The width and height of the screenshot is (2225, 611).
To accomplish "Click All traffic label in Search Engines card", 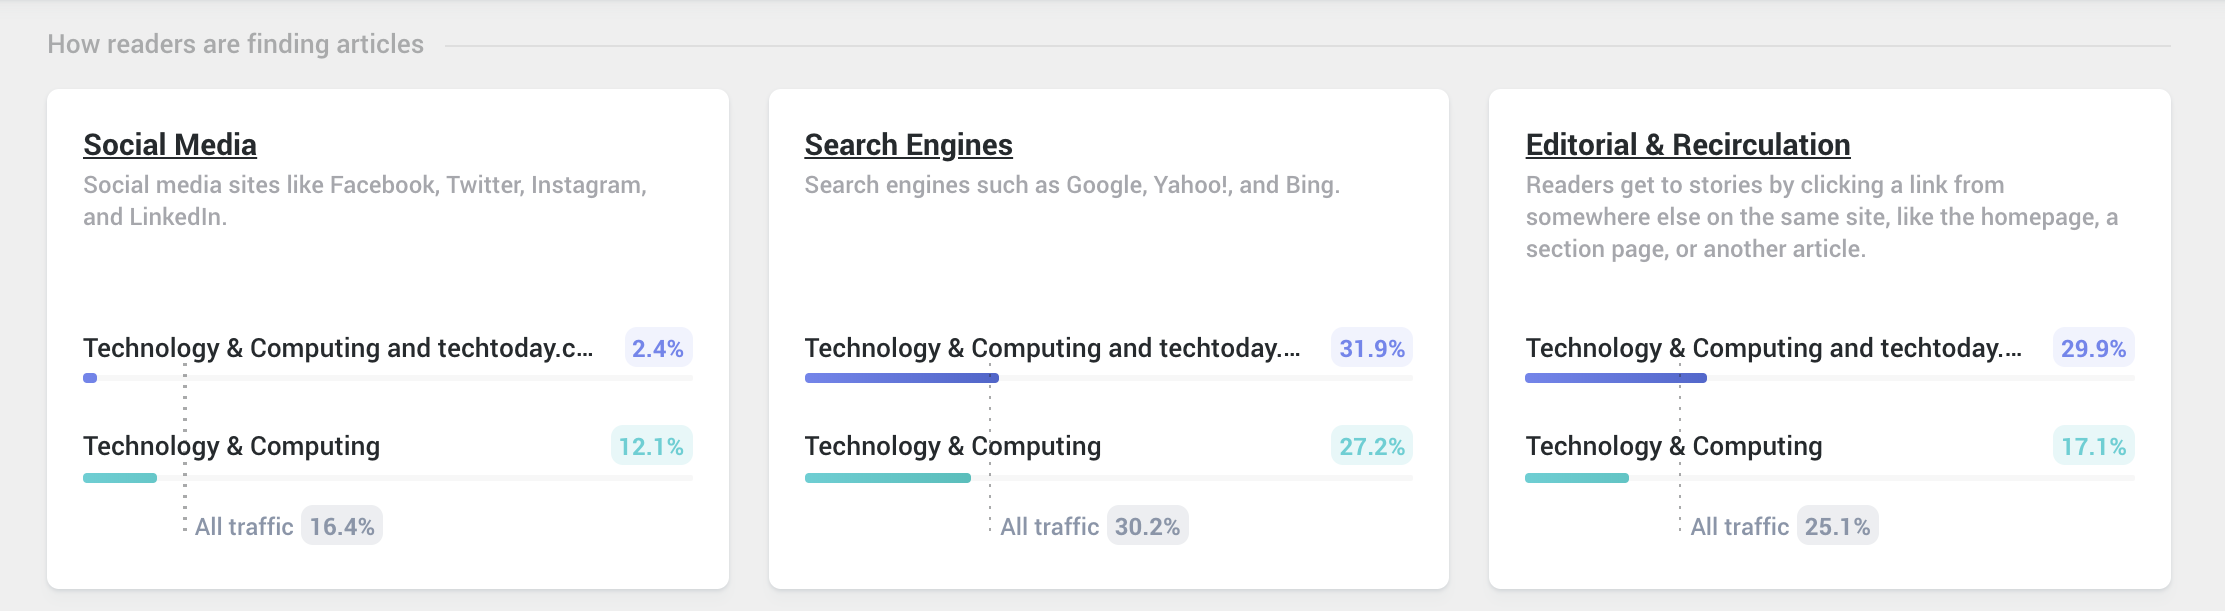I will pos(1049,526).
